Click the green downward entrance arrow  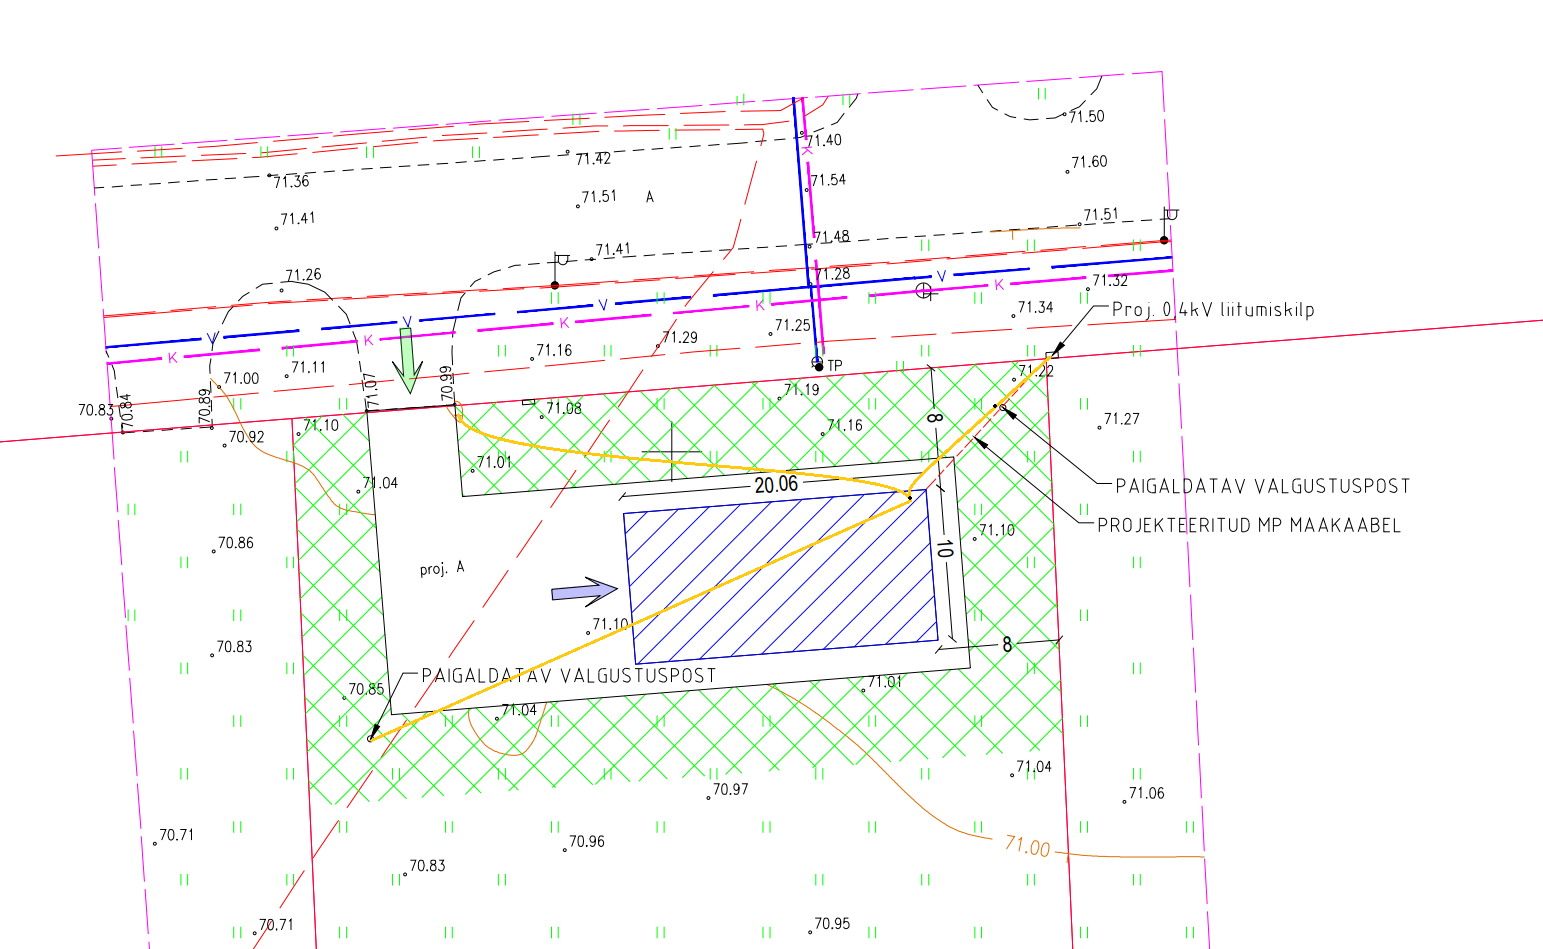click(x=406, y=361)
